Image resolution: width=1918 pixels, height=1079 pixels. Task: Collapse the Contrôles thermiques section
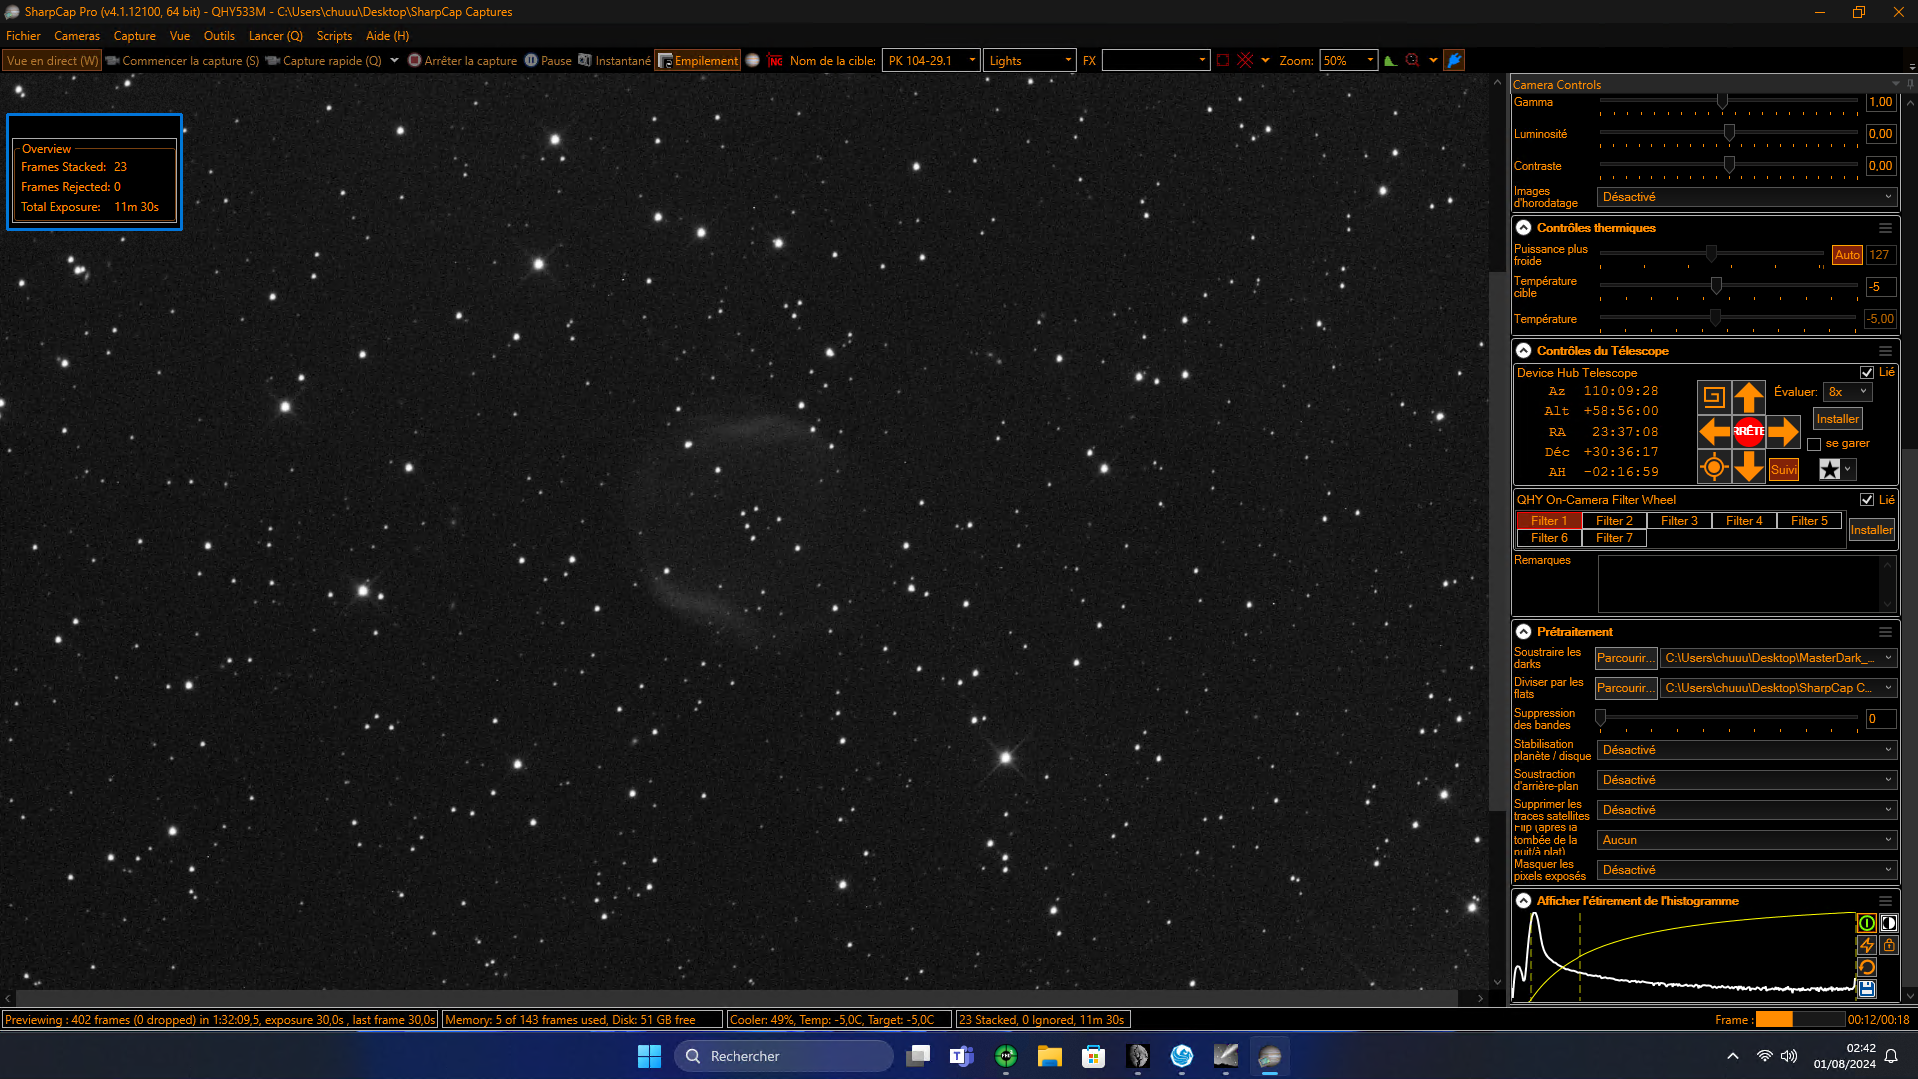[x=1524, y=228]
